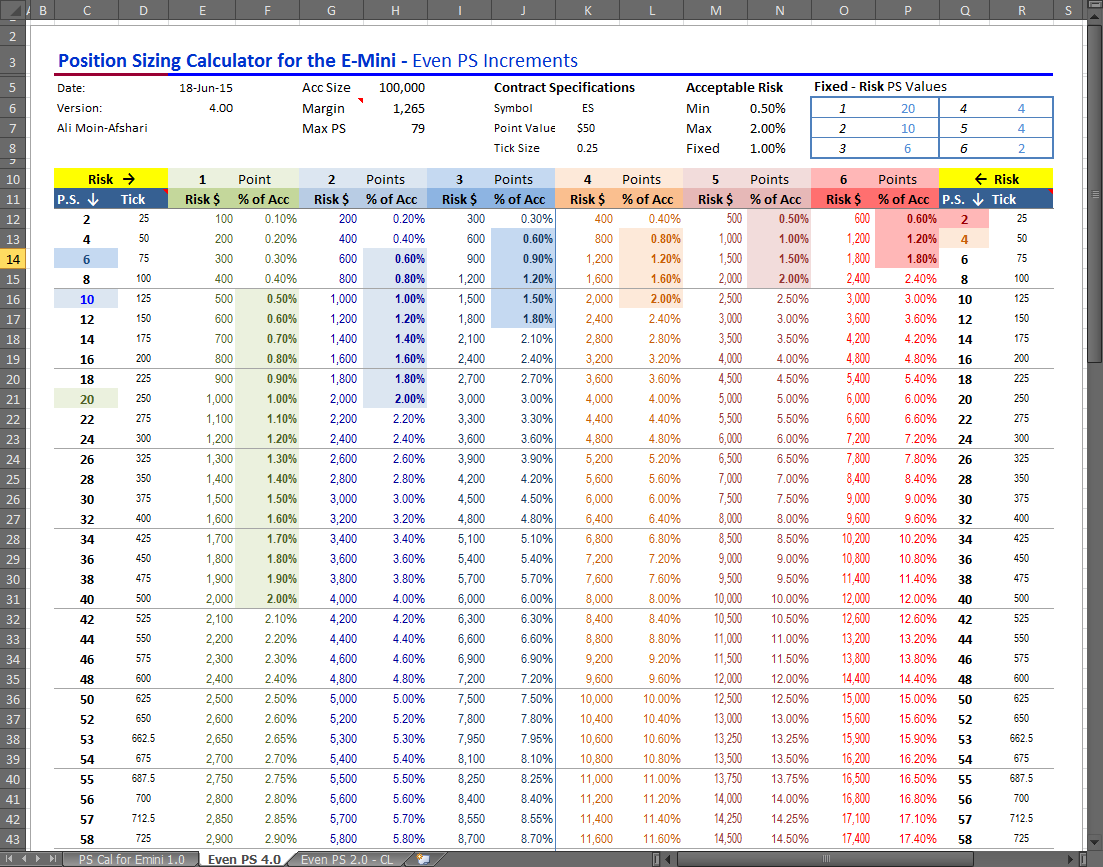Click the author name Ali Moin-Afshari

(x=102, y=128)
